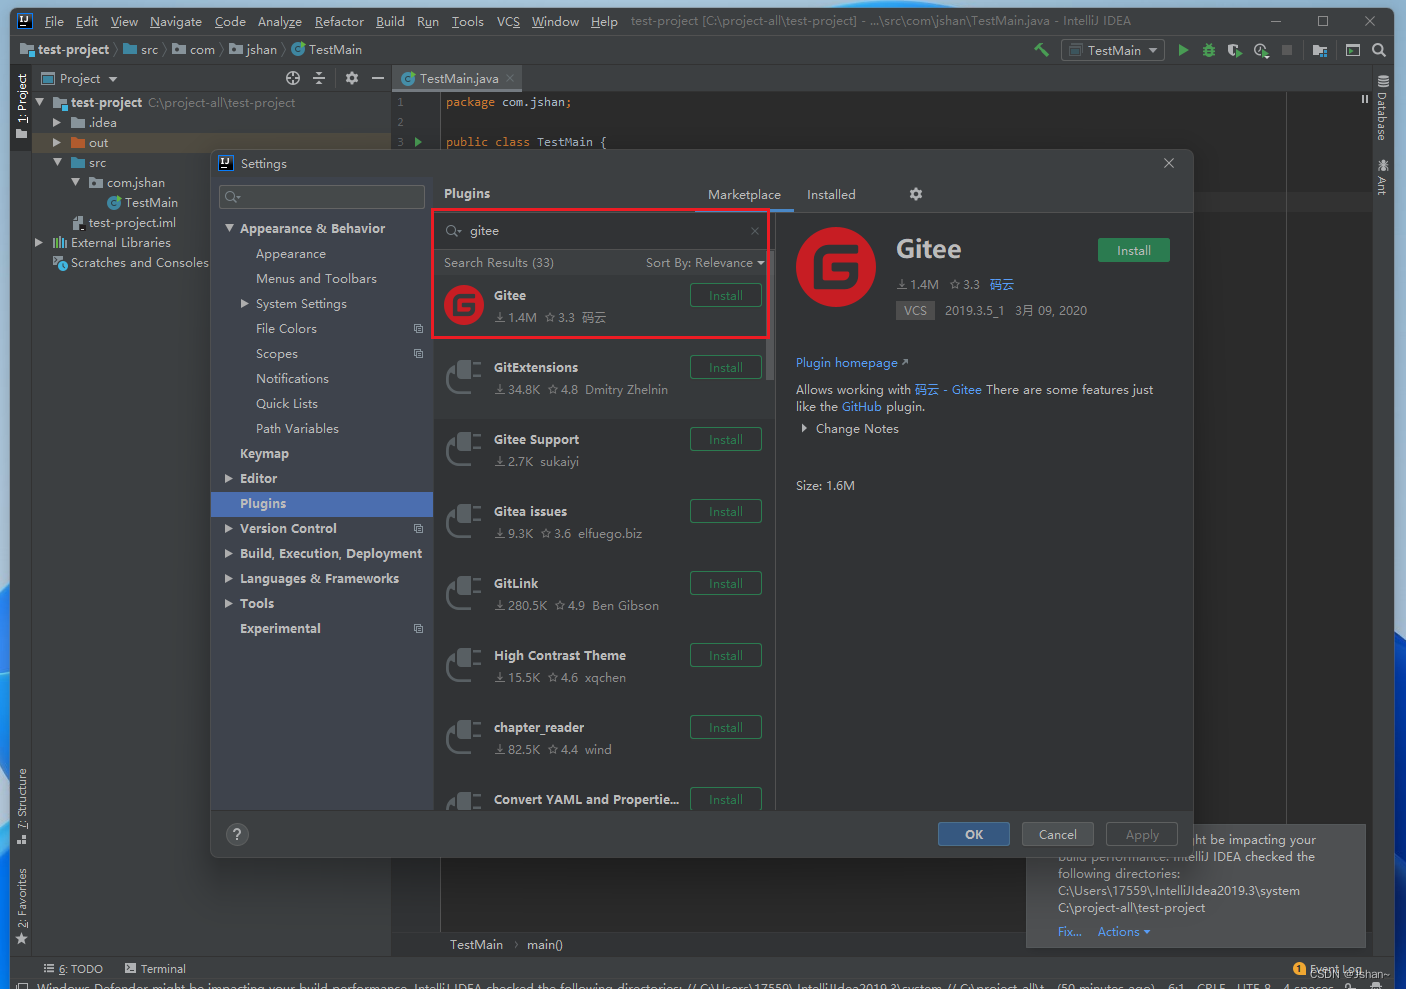
Task: Click the Search Everywhere magnifier icon
Action: [1379, 50]
